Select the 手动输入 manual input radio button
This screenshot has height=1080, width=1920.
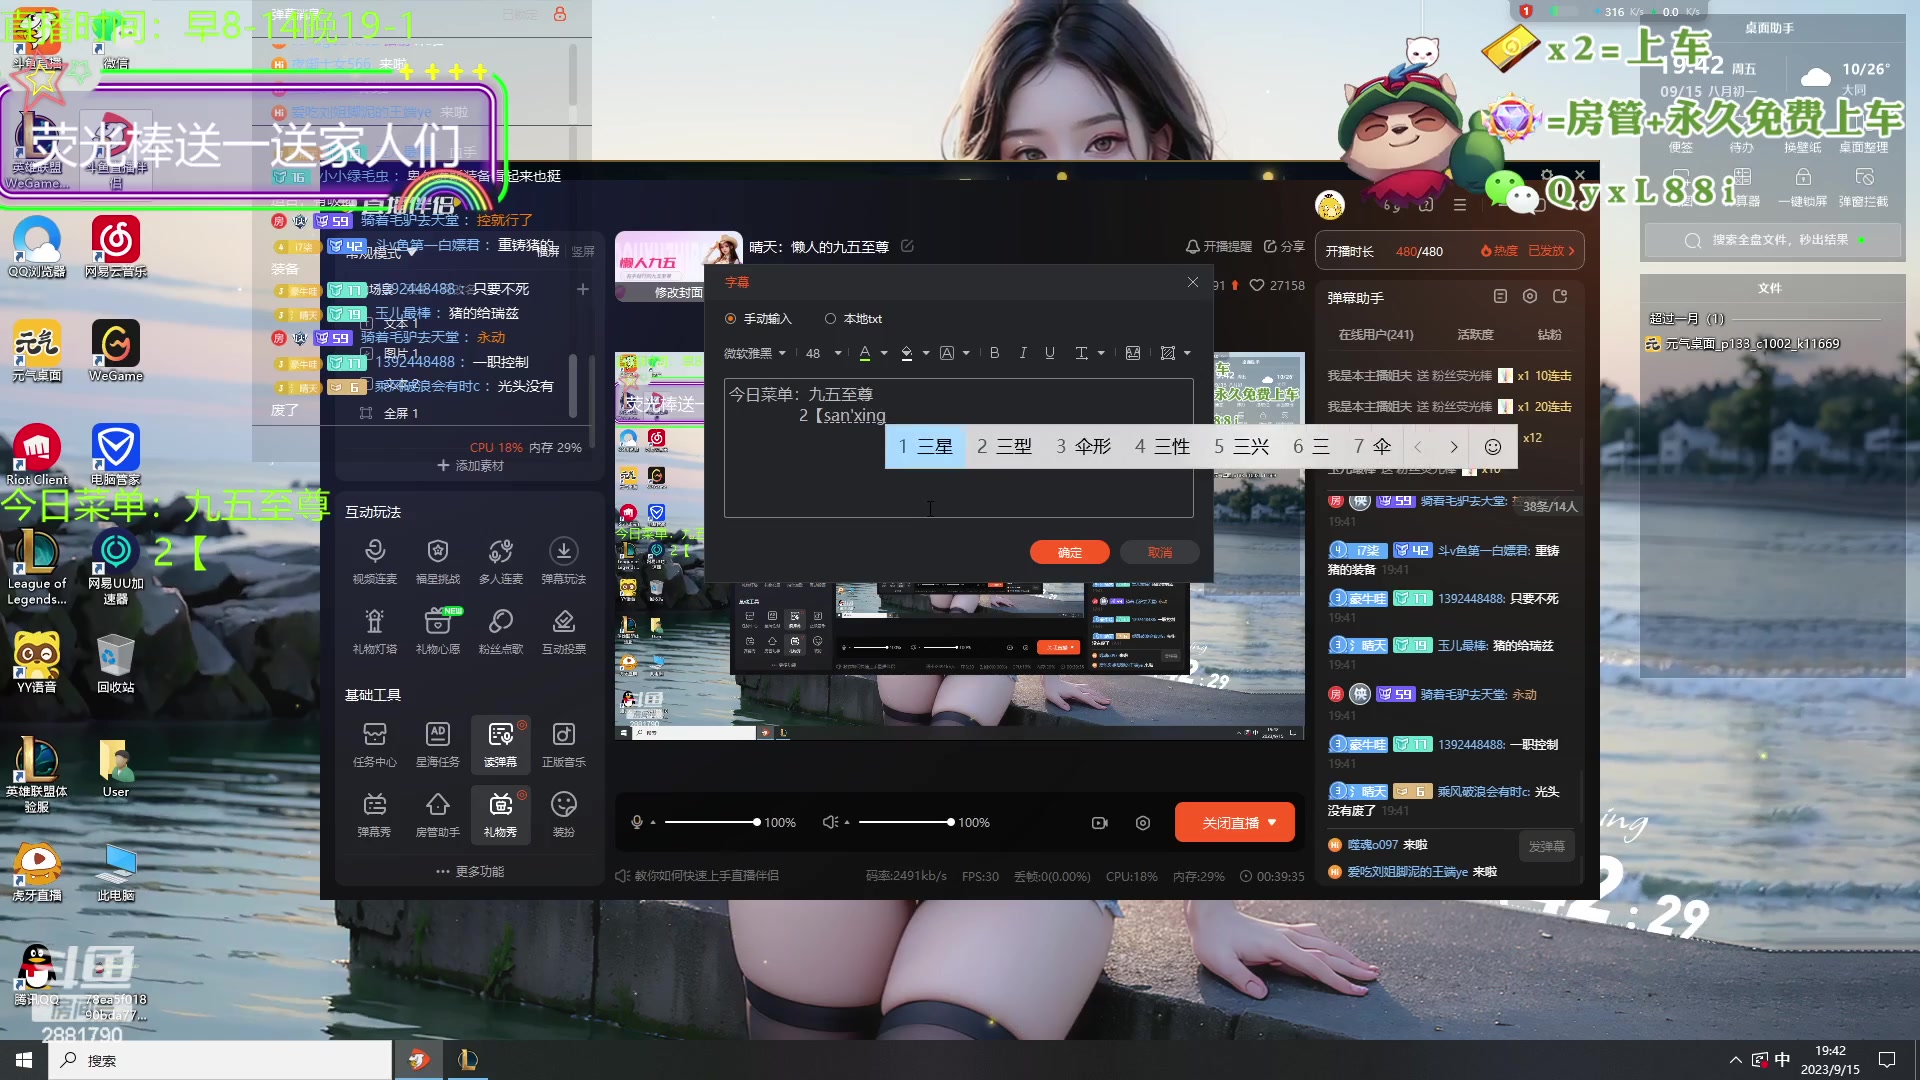[732, 318]
